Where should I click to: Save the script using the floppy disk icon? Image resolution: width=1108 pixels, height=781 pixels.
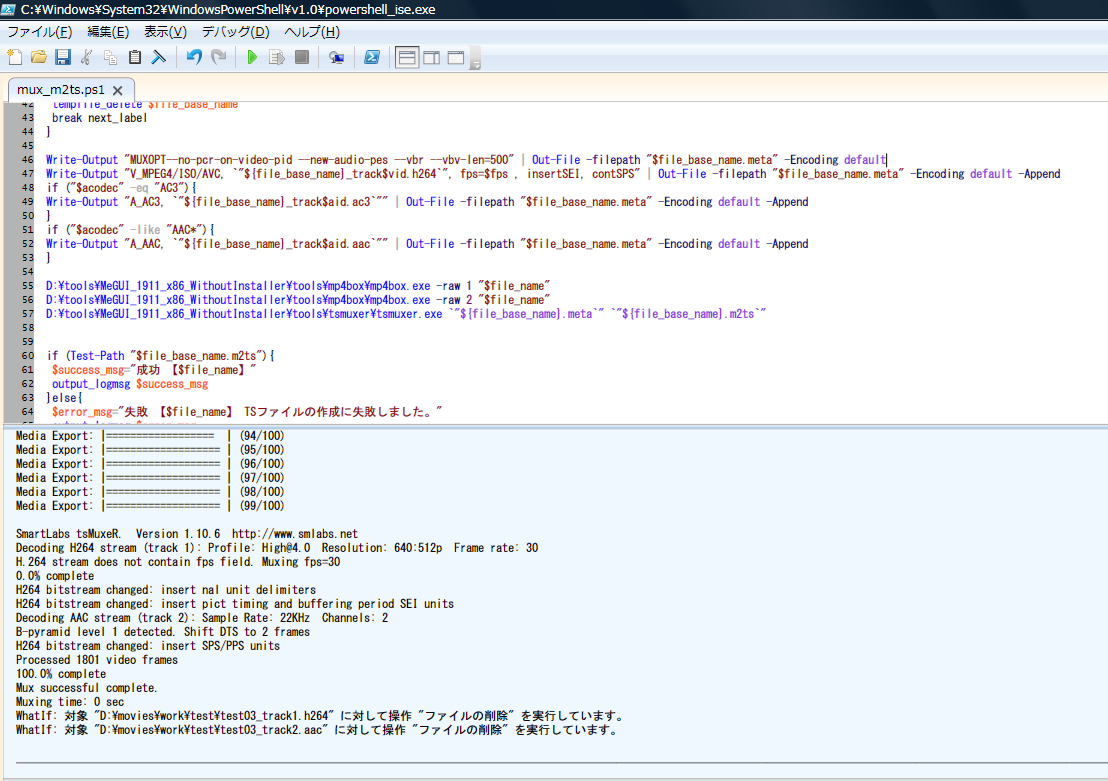coord(62,57)
